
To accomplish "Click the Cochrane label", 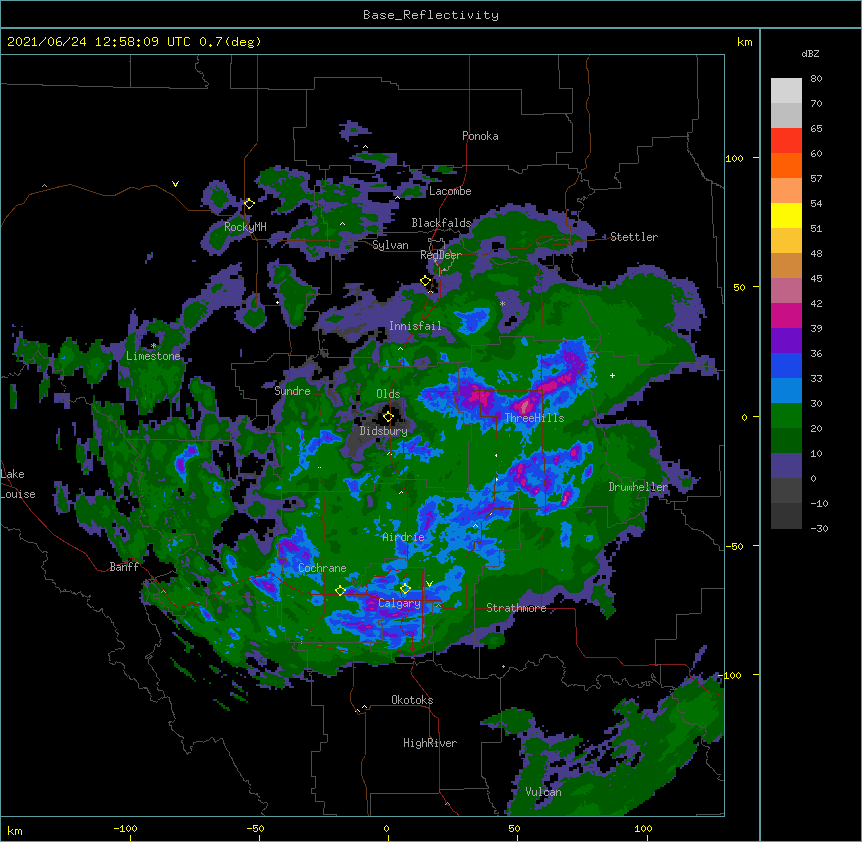I will 322,568.
